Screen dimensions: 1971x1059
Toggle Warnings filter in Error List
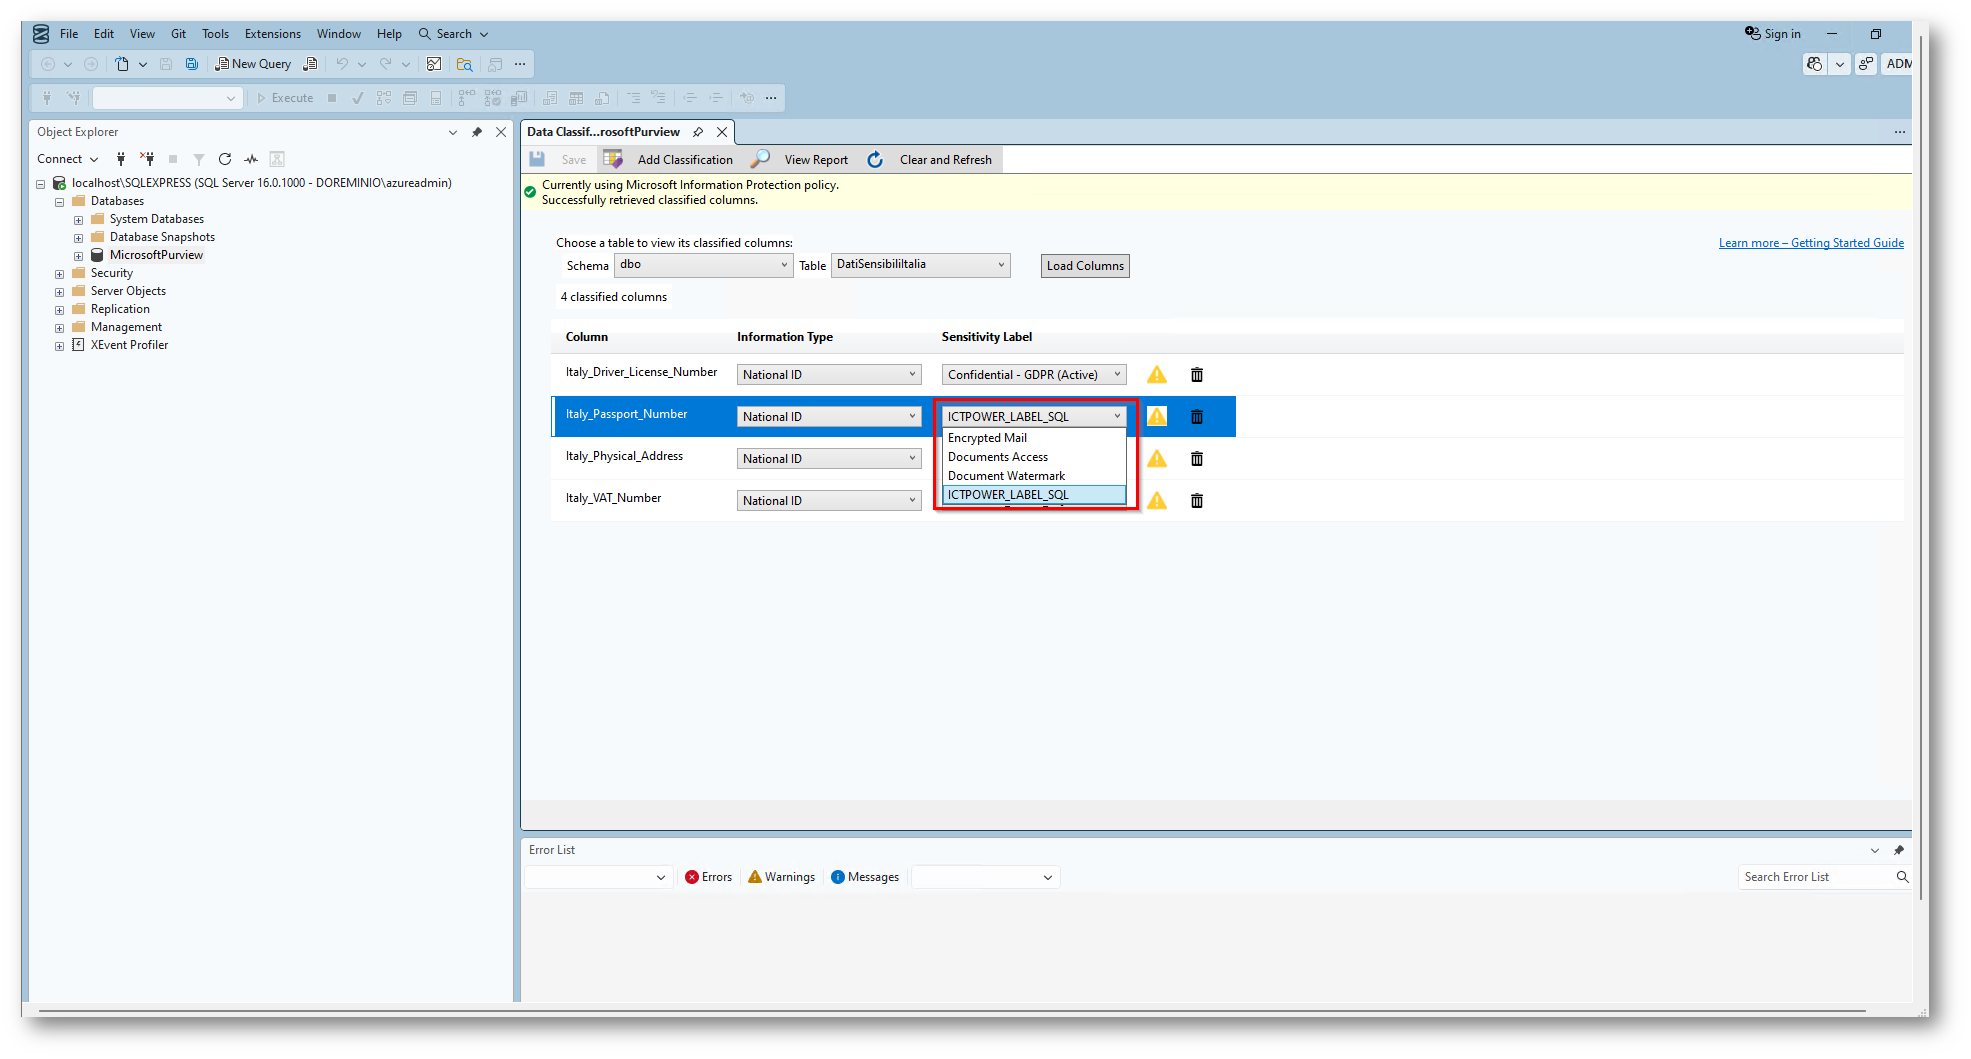pyautogui.click(x=781, y=877)
